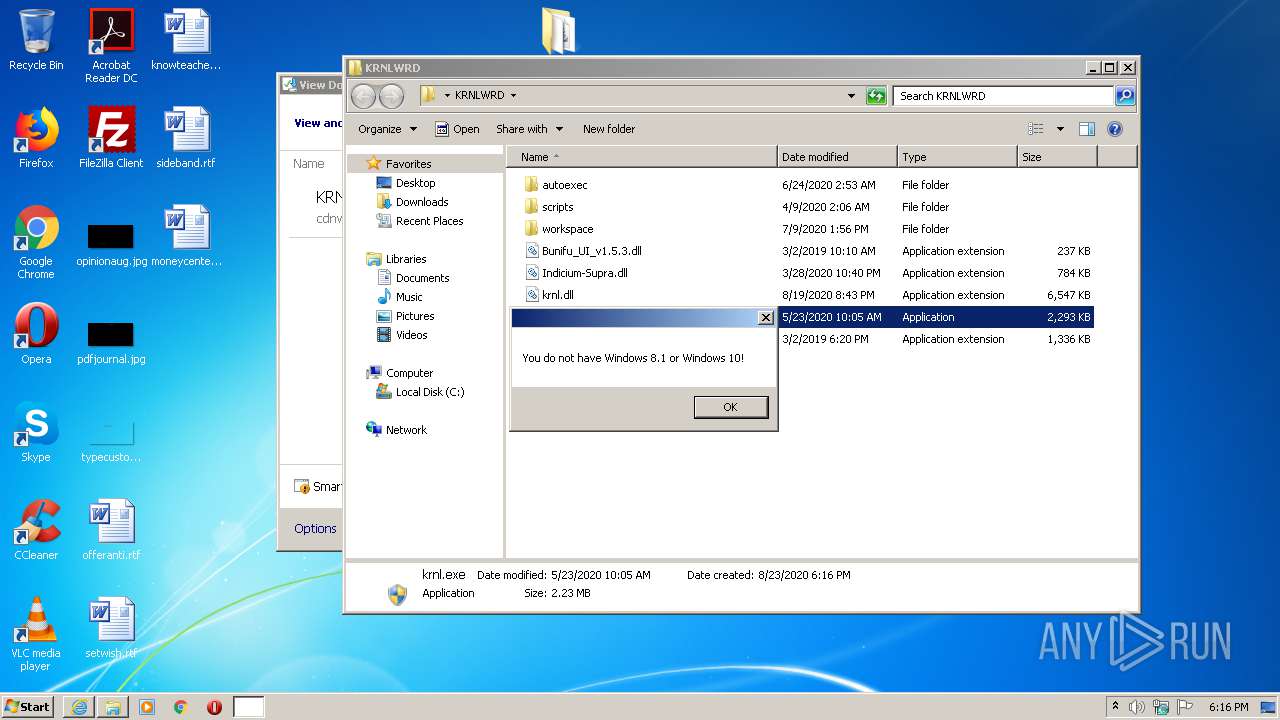Open the Organize menu

click(387, 129)
